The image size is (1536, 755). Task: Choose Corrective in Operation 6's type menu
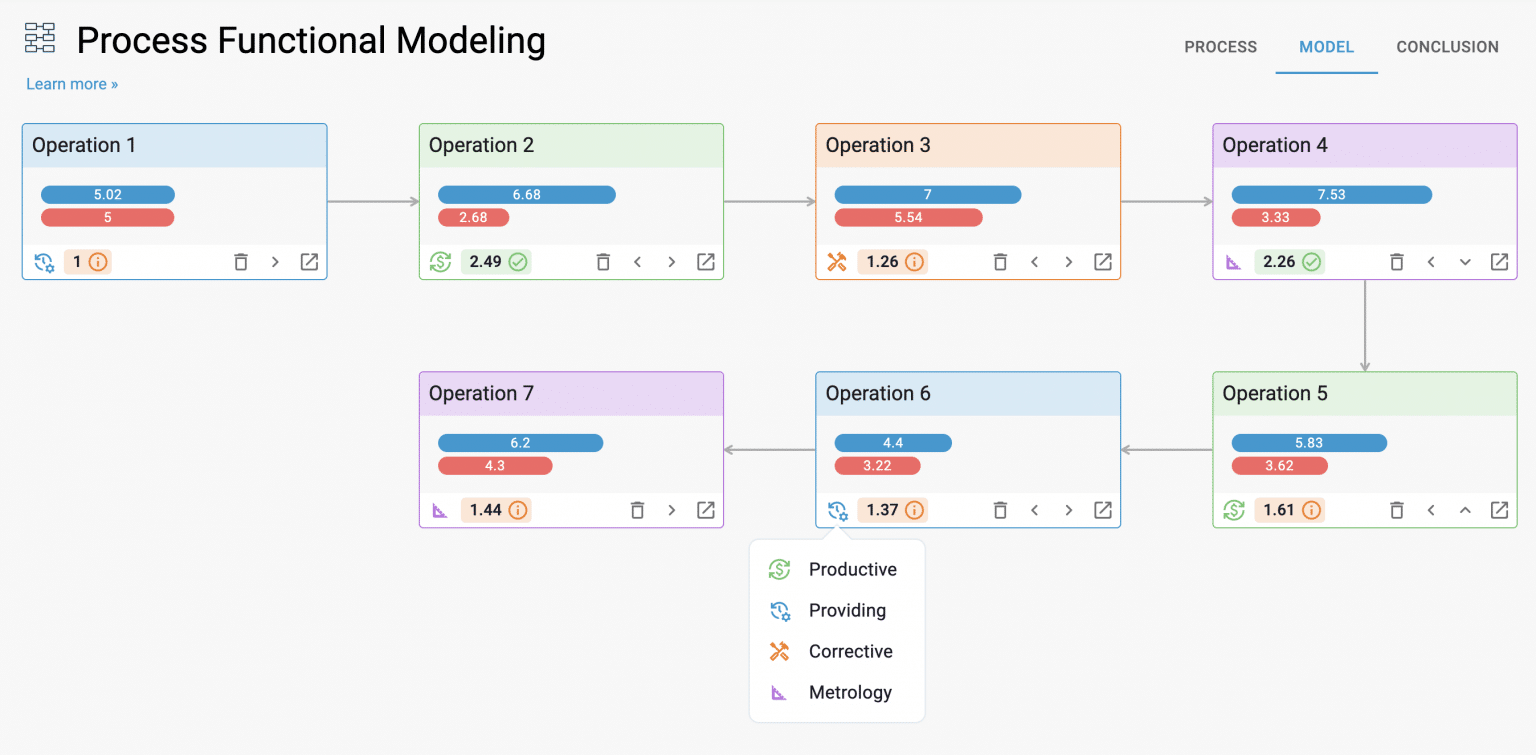coord(849,651)
